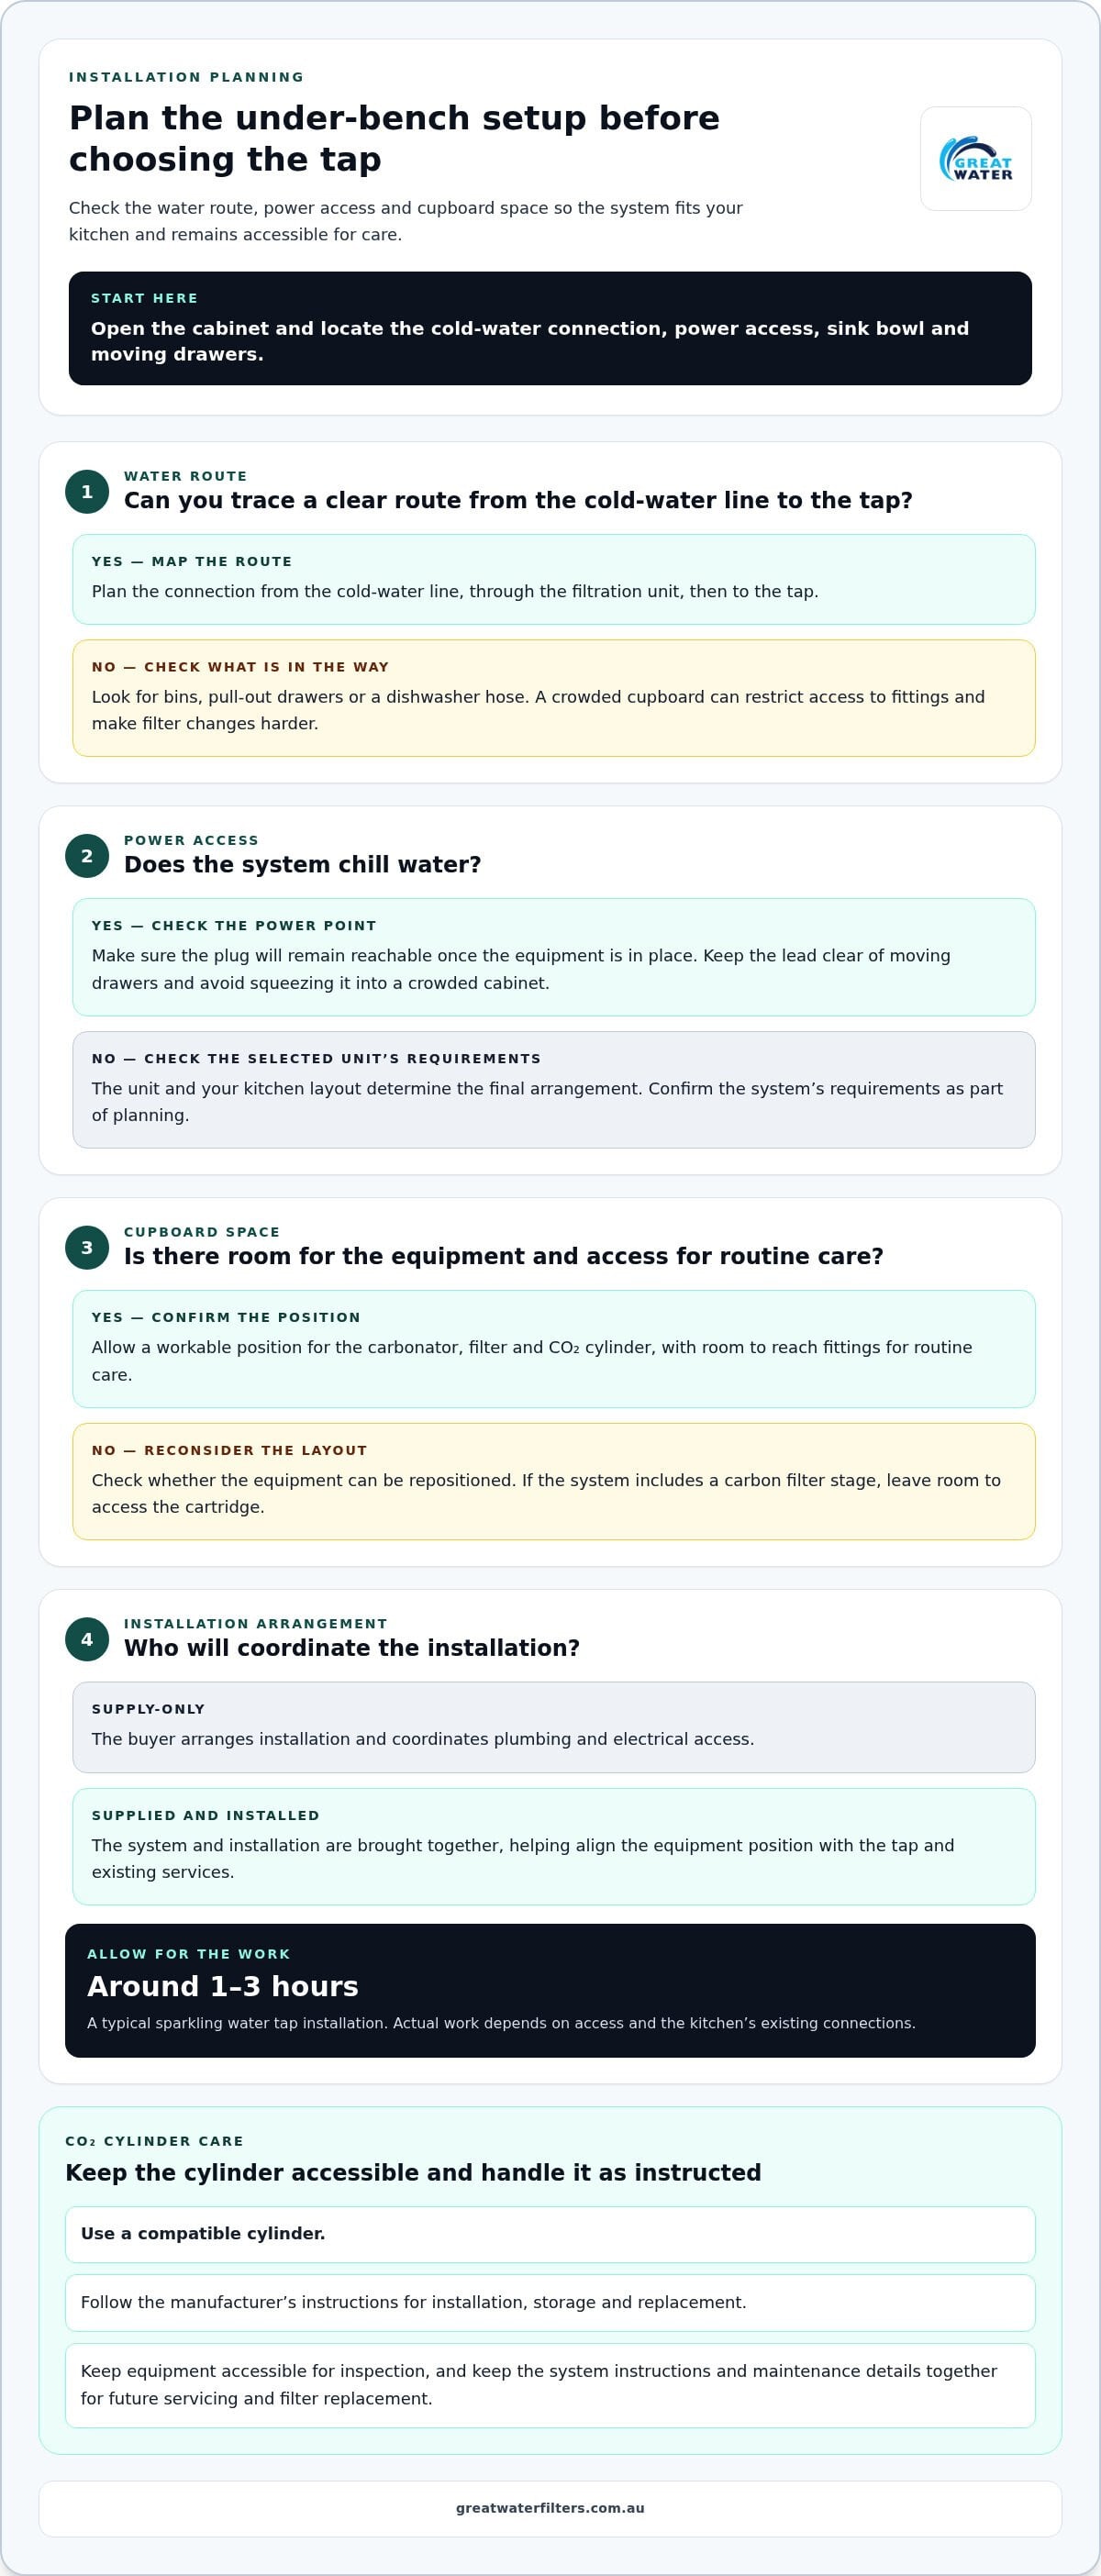Click the 'Does the system chill water?' heading
The image size is (1101, 2576).
pos(302,865)
